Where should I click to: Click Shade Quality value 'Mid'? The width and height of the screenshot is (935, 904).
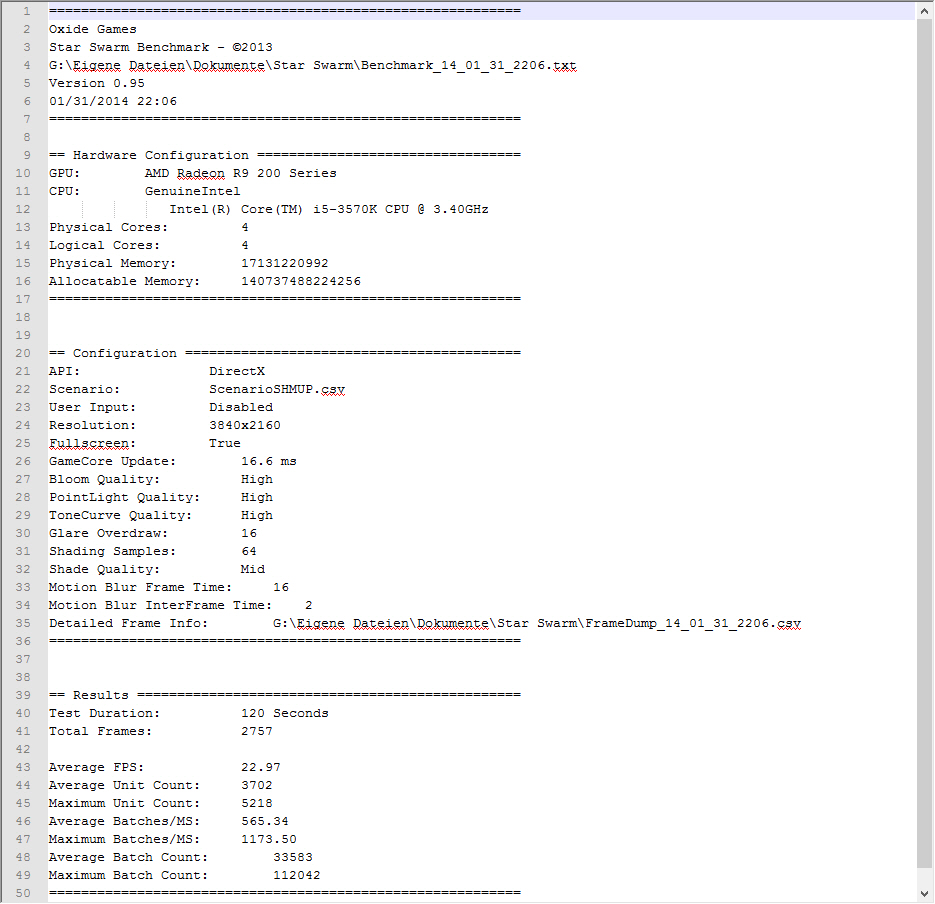tap(253, 569)
